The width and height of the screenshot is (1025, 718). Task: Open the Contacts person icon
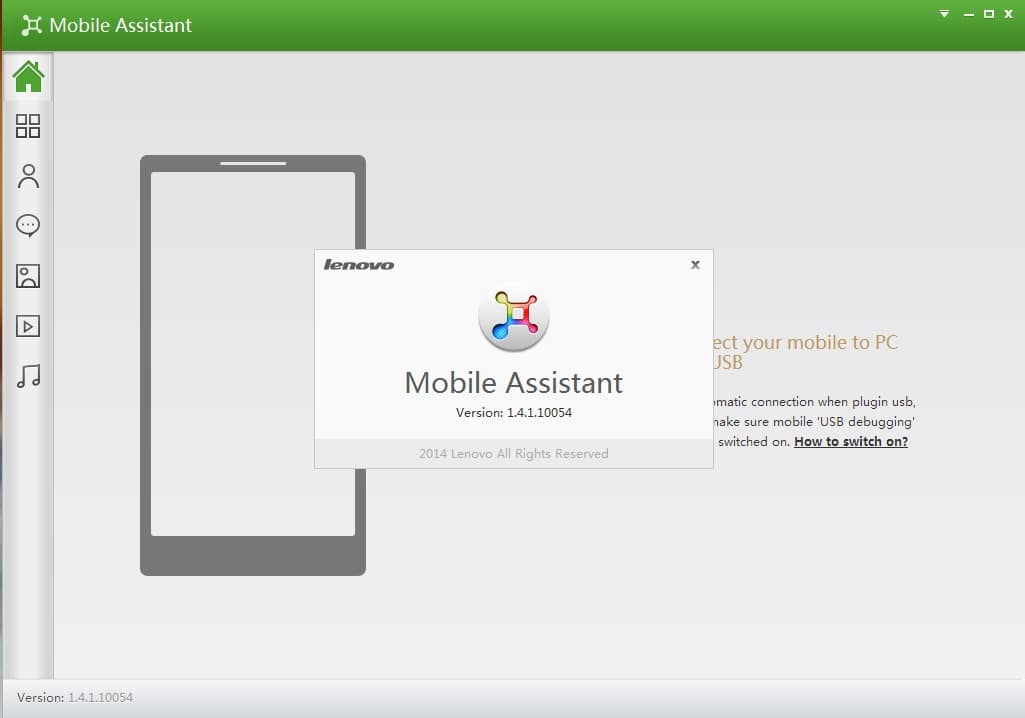coord(28,177)
